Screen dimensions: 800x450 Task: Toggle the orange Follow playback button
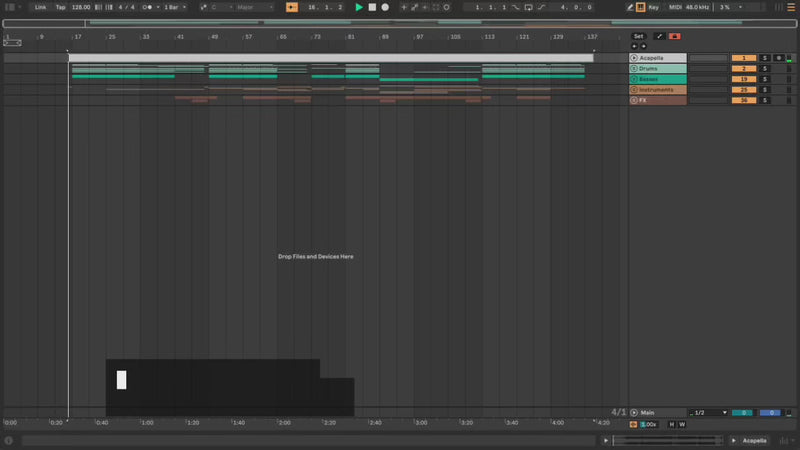292,7
